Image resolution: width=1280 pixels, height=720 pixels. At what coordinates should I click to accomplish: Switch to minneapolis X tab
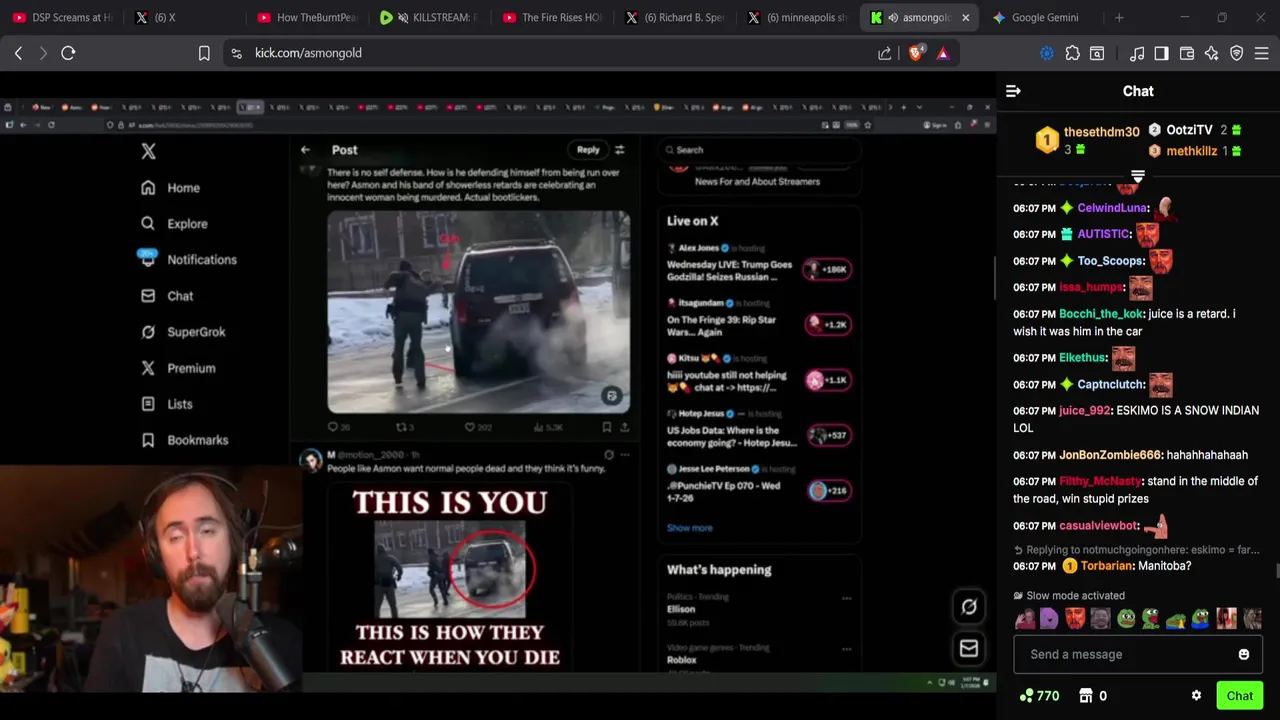click(798, 17)
